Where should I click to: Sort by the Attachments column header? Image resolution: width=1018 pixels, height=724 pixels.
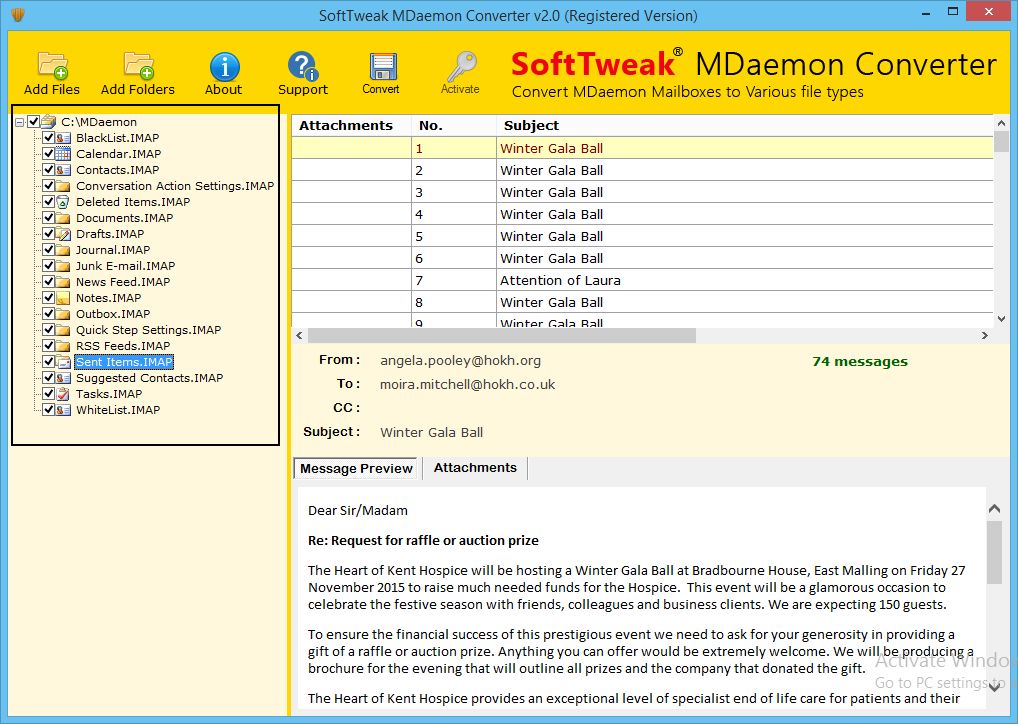pyautogui.click(x=351, y=125)
